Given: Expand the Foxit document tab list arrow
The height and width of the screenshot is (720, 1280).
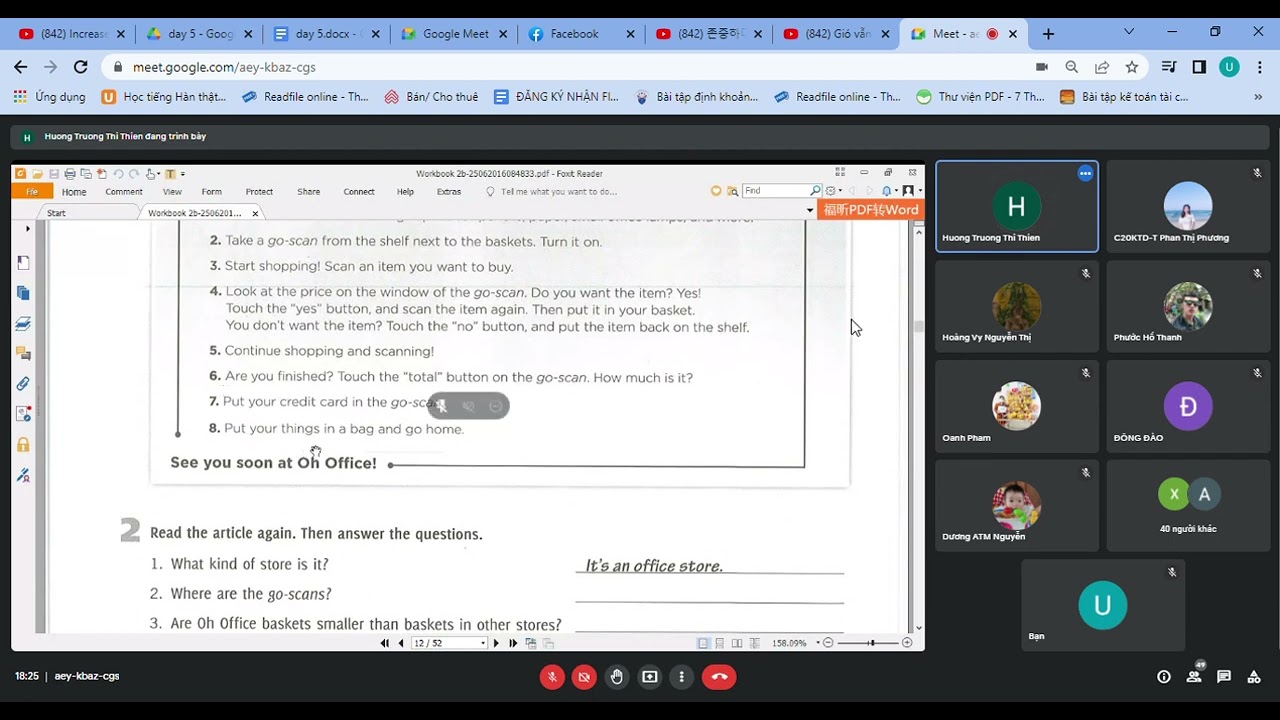Looking at the screenshot, I should coord(810,211).
